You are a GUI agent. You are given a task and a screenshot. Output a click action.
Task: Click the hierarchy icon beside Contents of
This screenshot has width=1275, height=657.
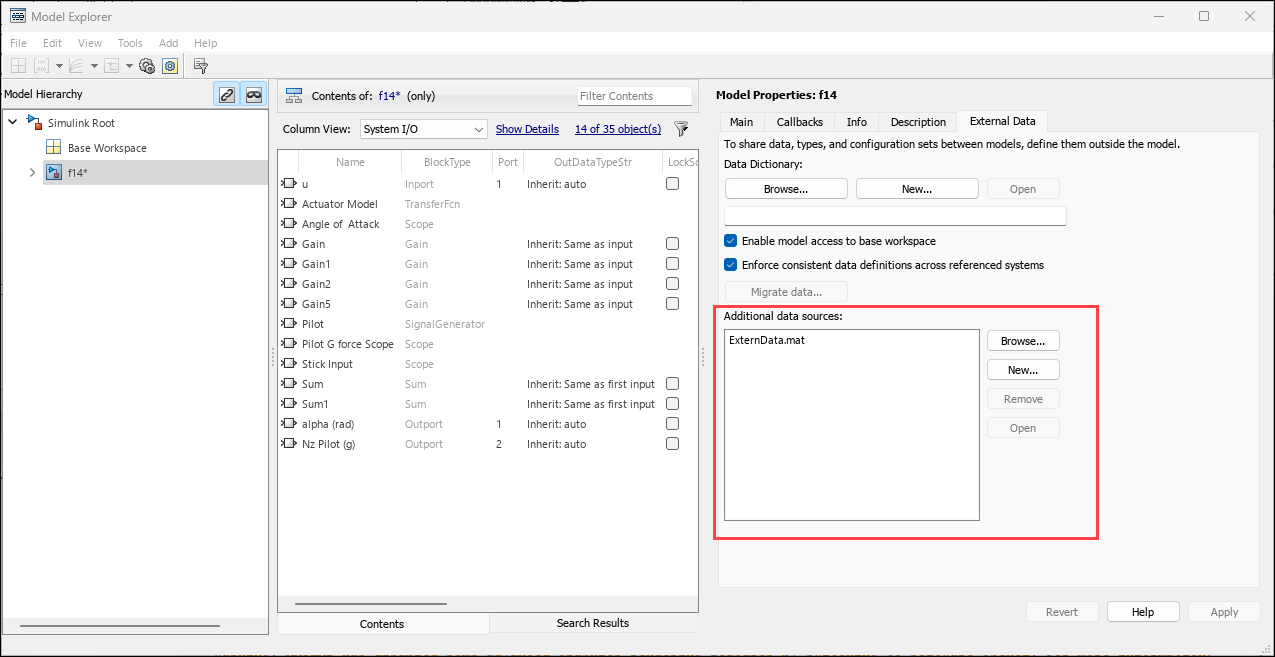tap(294, 96)
